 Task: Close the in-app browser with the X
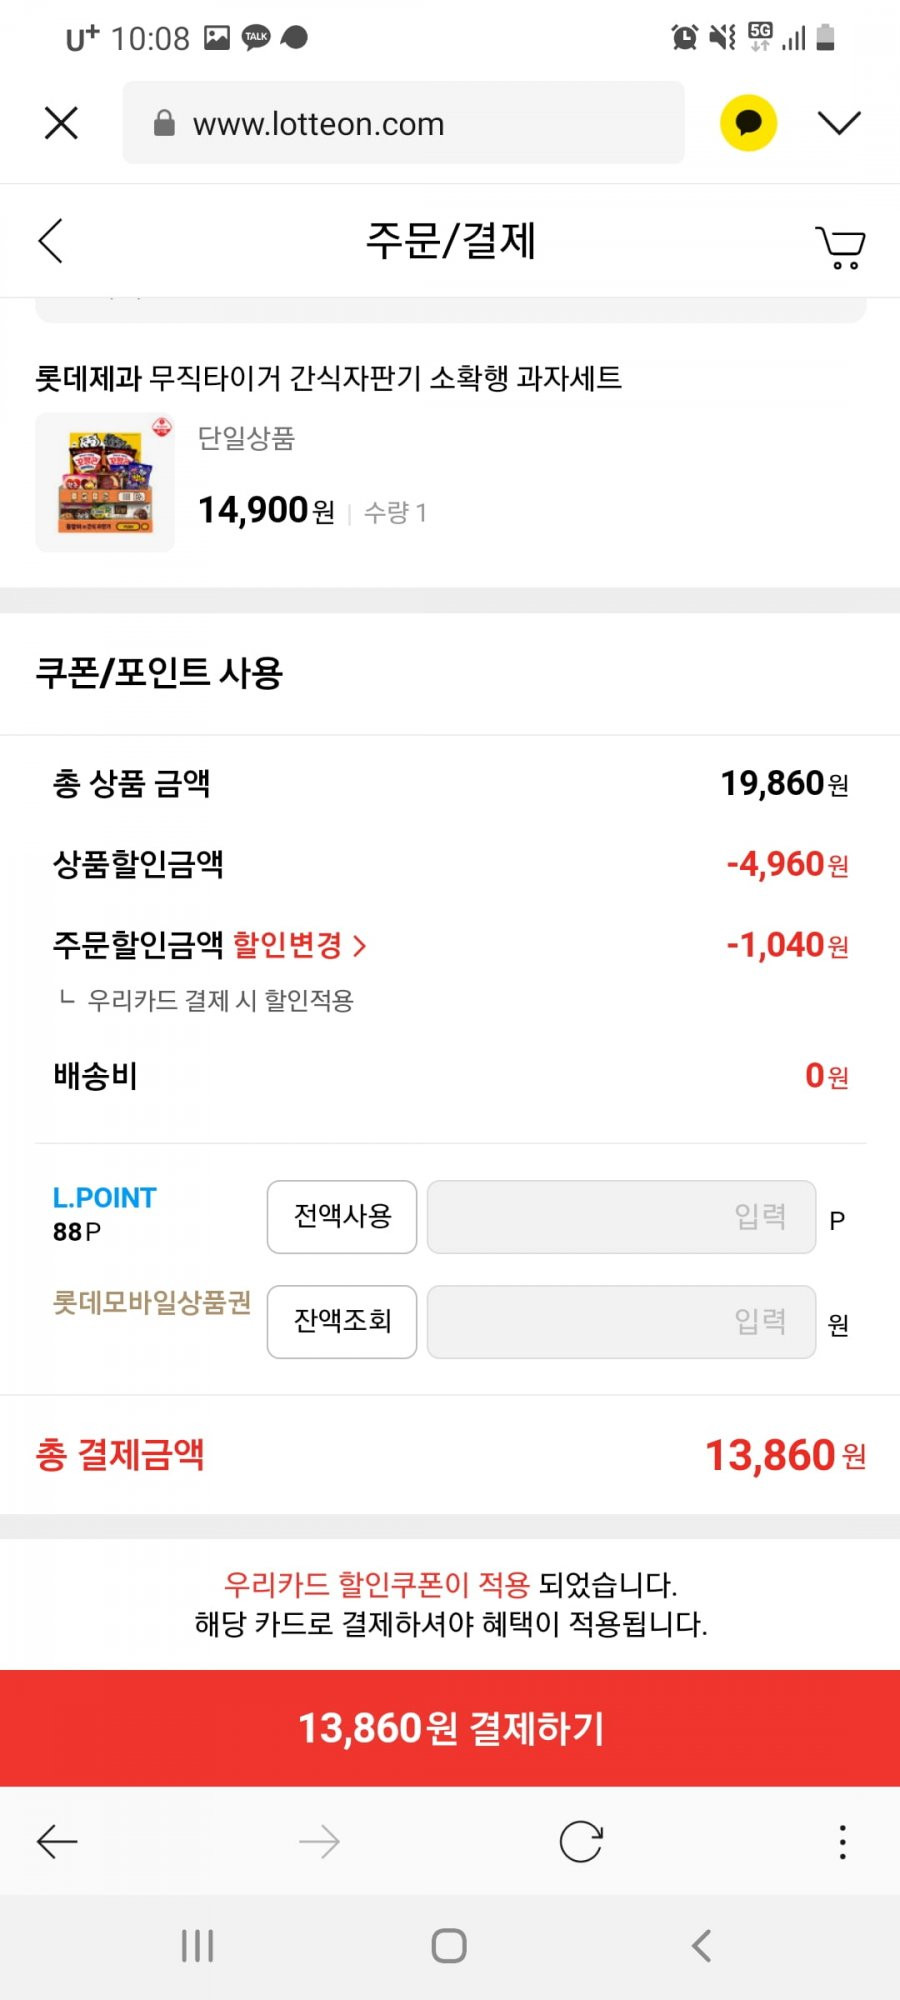click(61, 123)
